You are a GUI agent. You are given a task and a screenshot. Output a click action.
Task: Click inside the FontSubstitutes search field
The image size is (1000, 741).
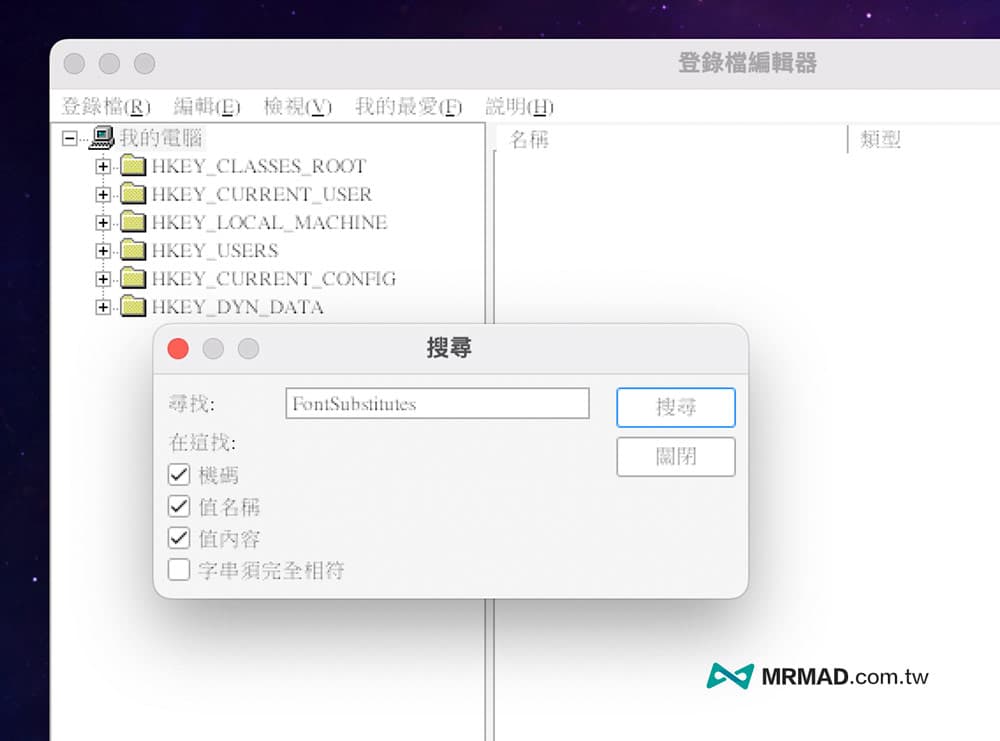(437, 403)
